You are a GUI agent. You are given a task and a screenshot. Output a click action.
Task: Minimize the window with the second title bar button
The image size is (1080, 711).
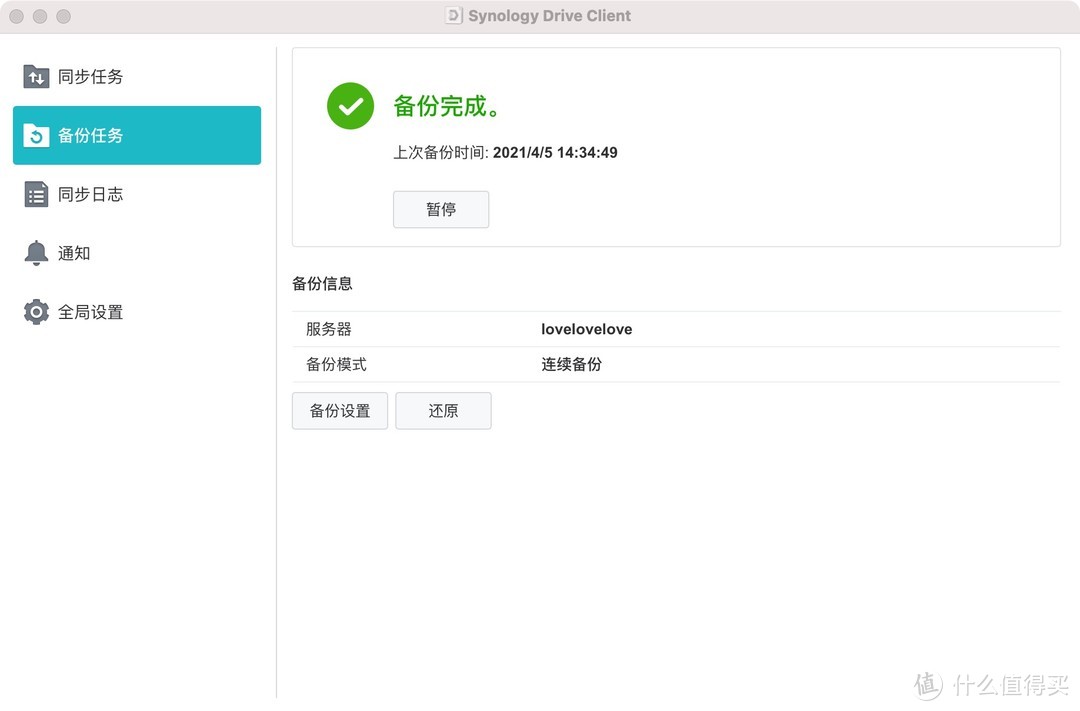(40, 16)
